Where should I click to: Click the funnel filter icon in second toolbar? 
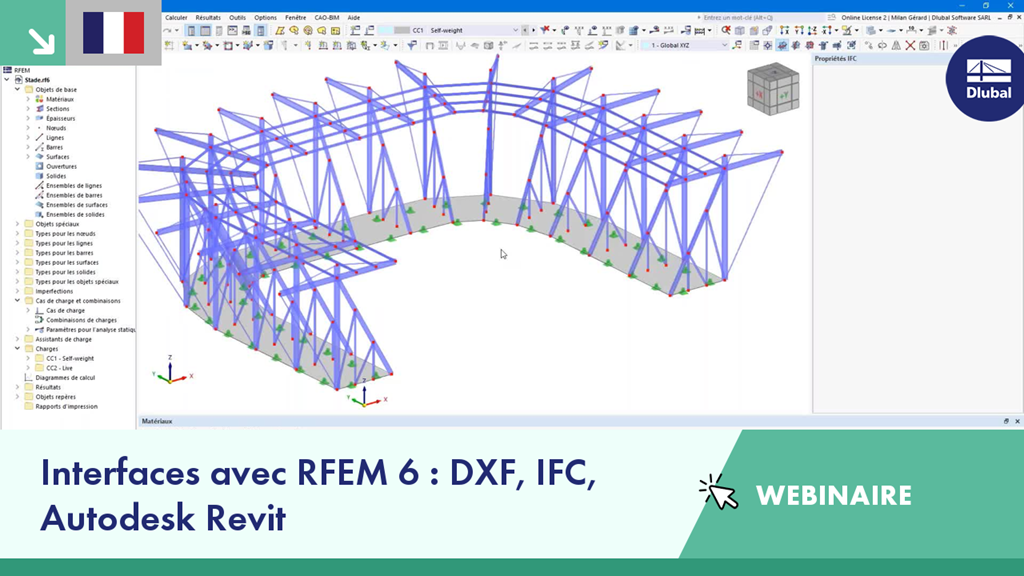click(x=412, y=45)
